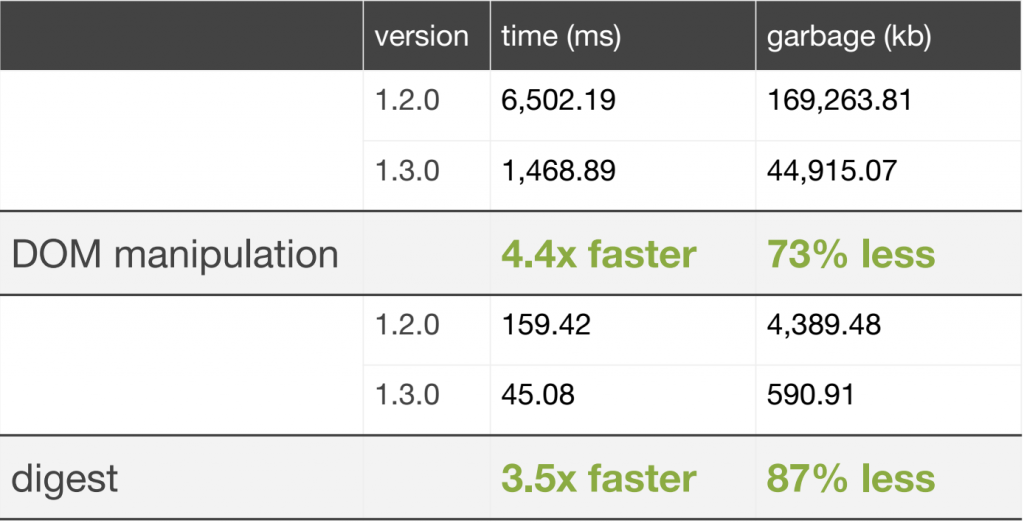Click the '4.4x faster' green text

click(598, 254)
